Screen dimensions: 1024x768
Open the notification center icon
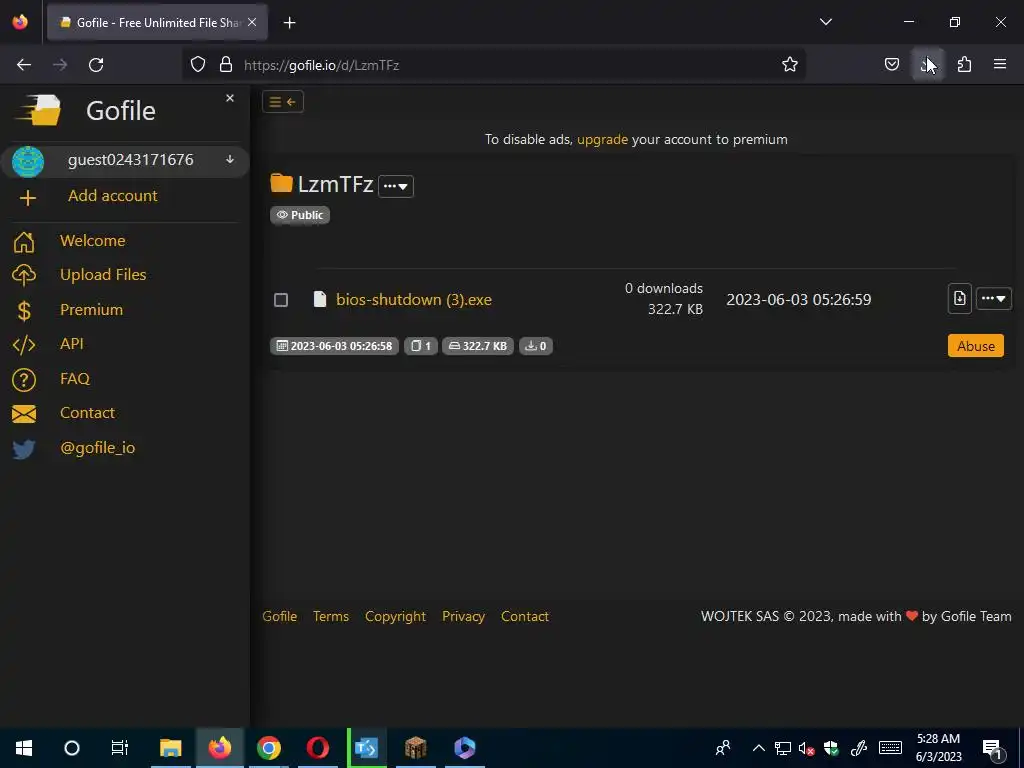pos(991,748)
